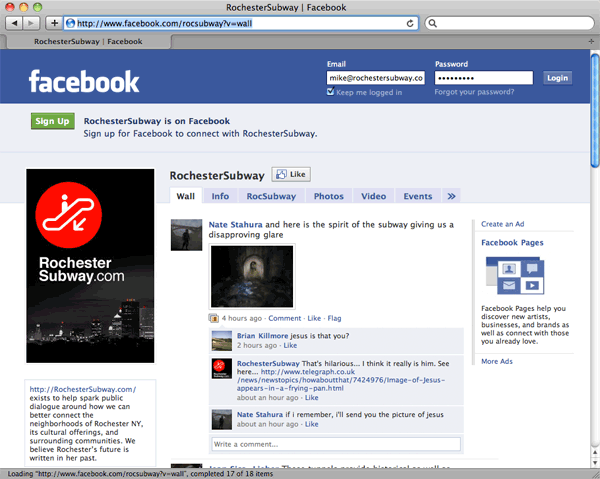
Task: Add bookmark with the plus button
Action: coord(54,23)
